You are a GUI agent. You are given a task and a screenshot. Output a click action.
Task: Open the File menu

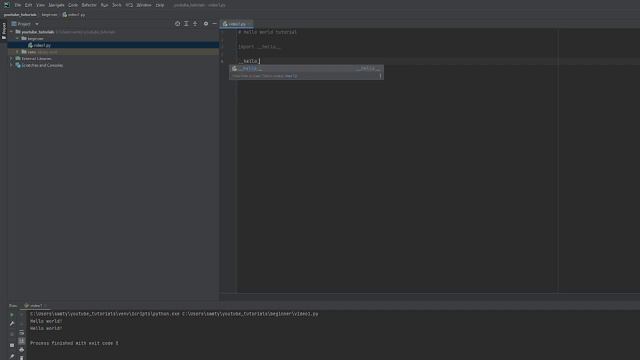tap(18, 5)
